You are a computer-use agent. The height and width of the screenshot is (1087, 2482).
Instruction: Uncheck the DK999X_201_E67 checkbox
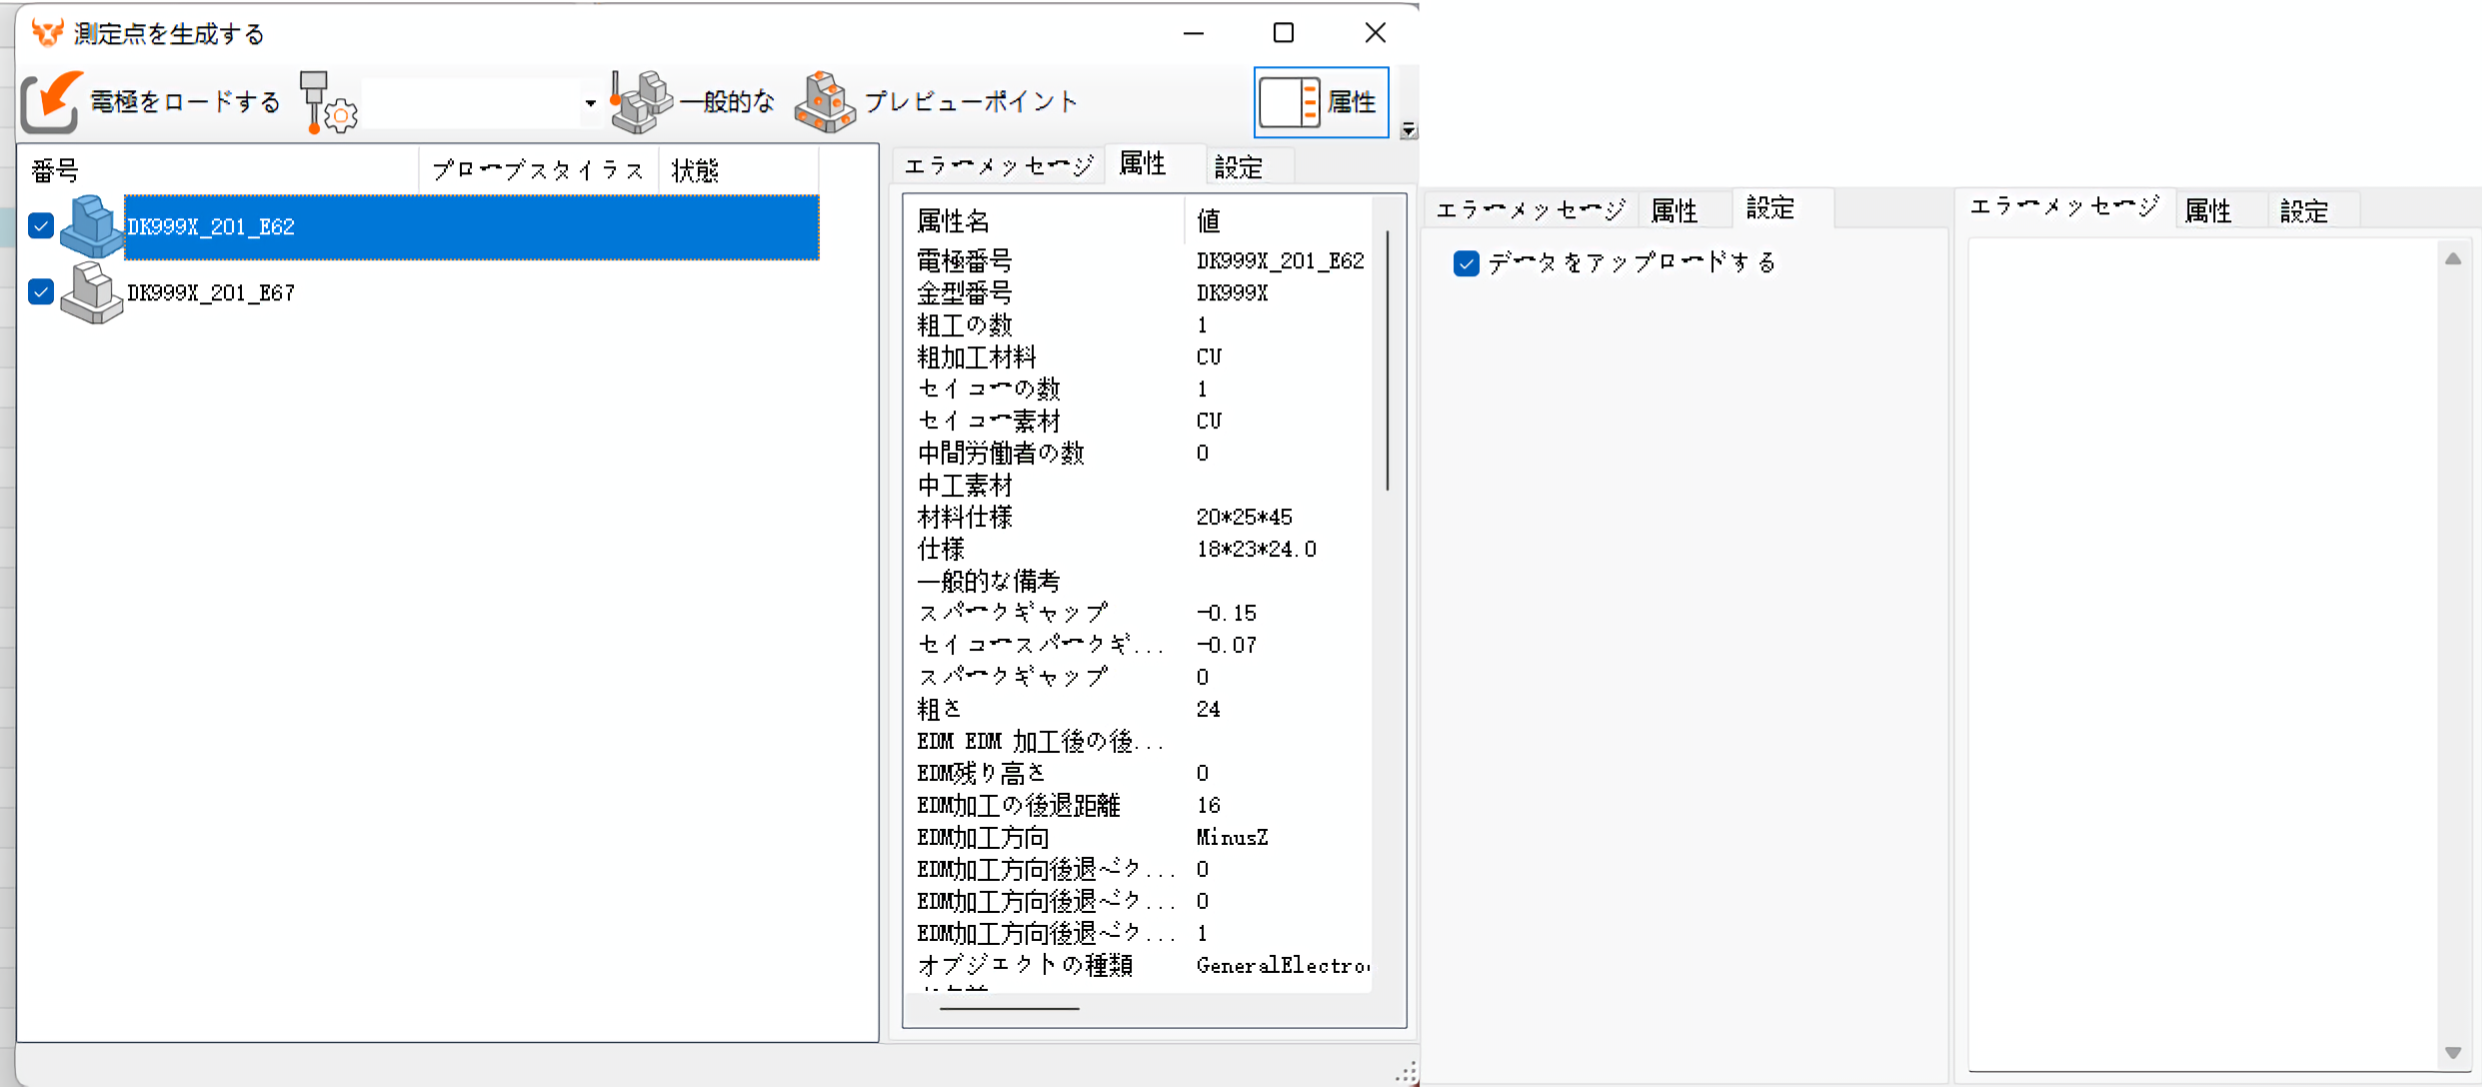[41, 292]
